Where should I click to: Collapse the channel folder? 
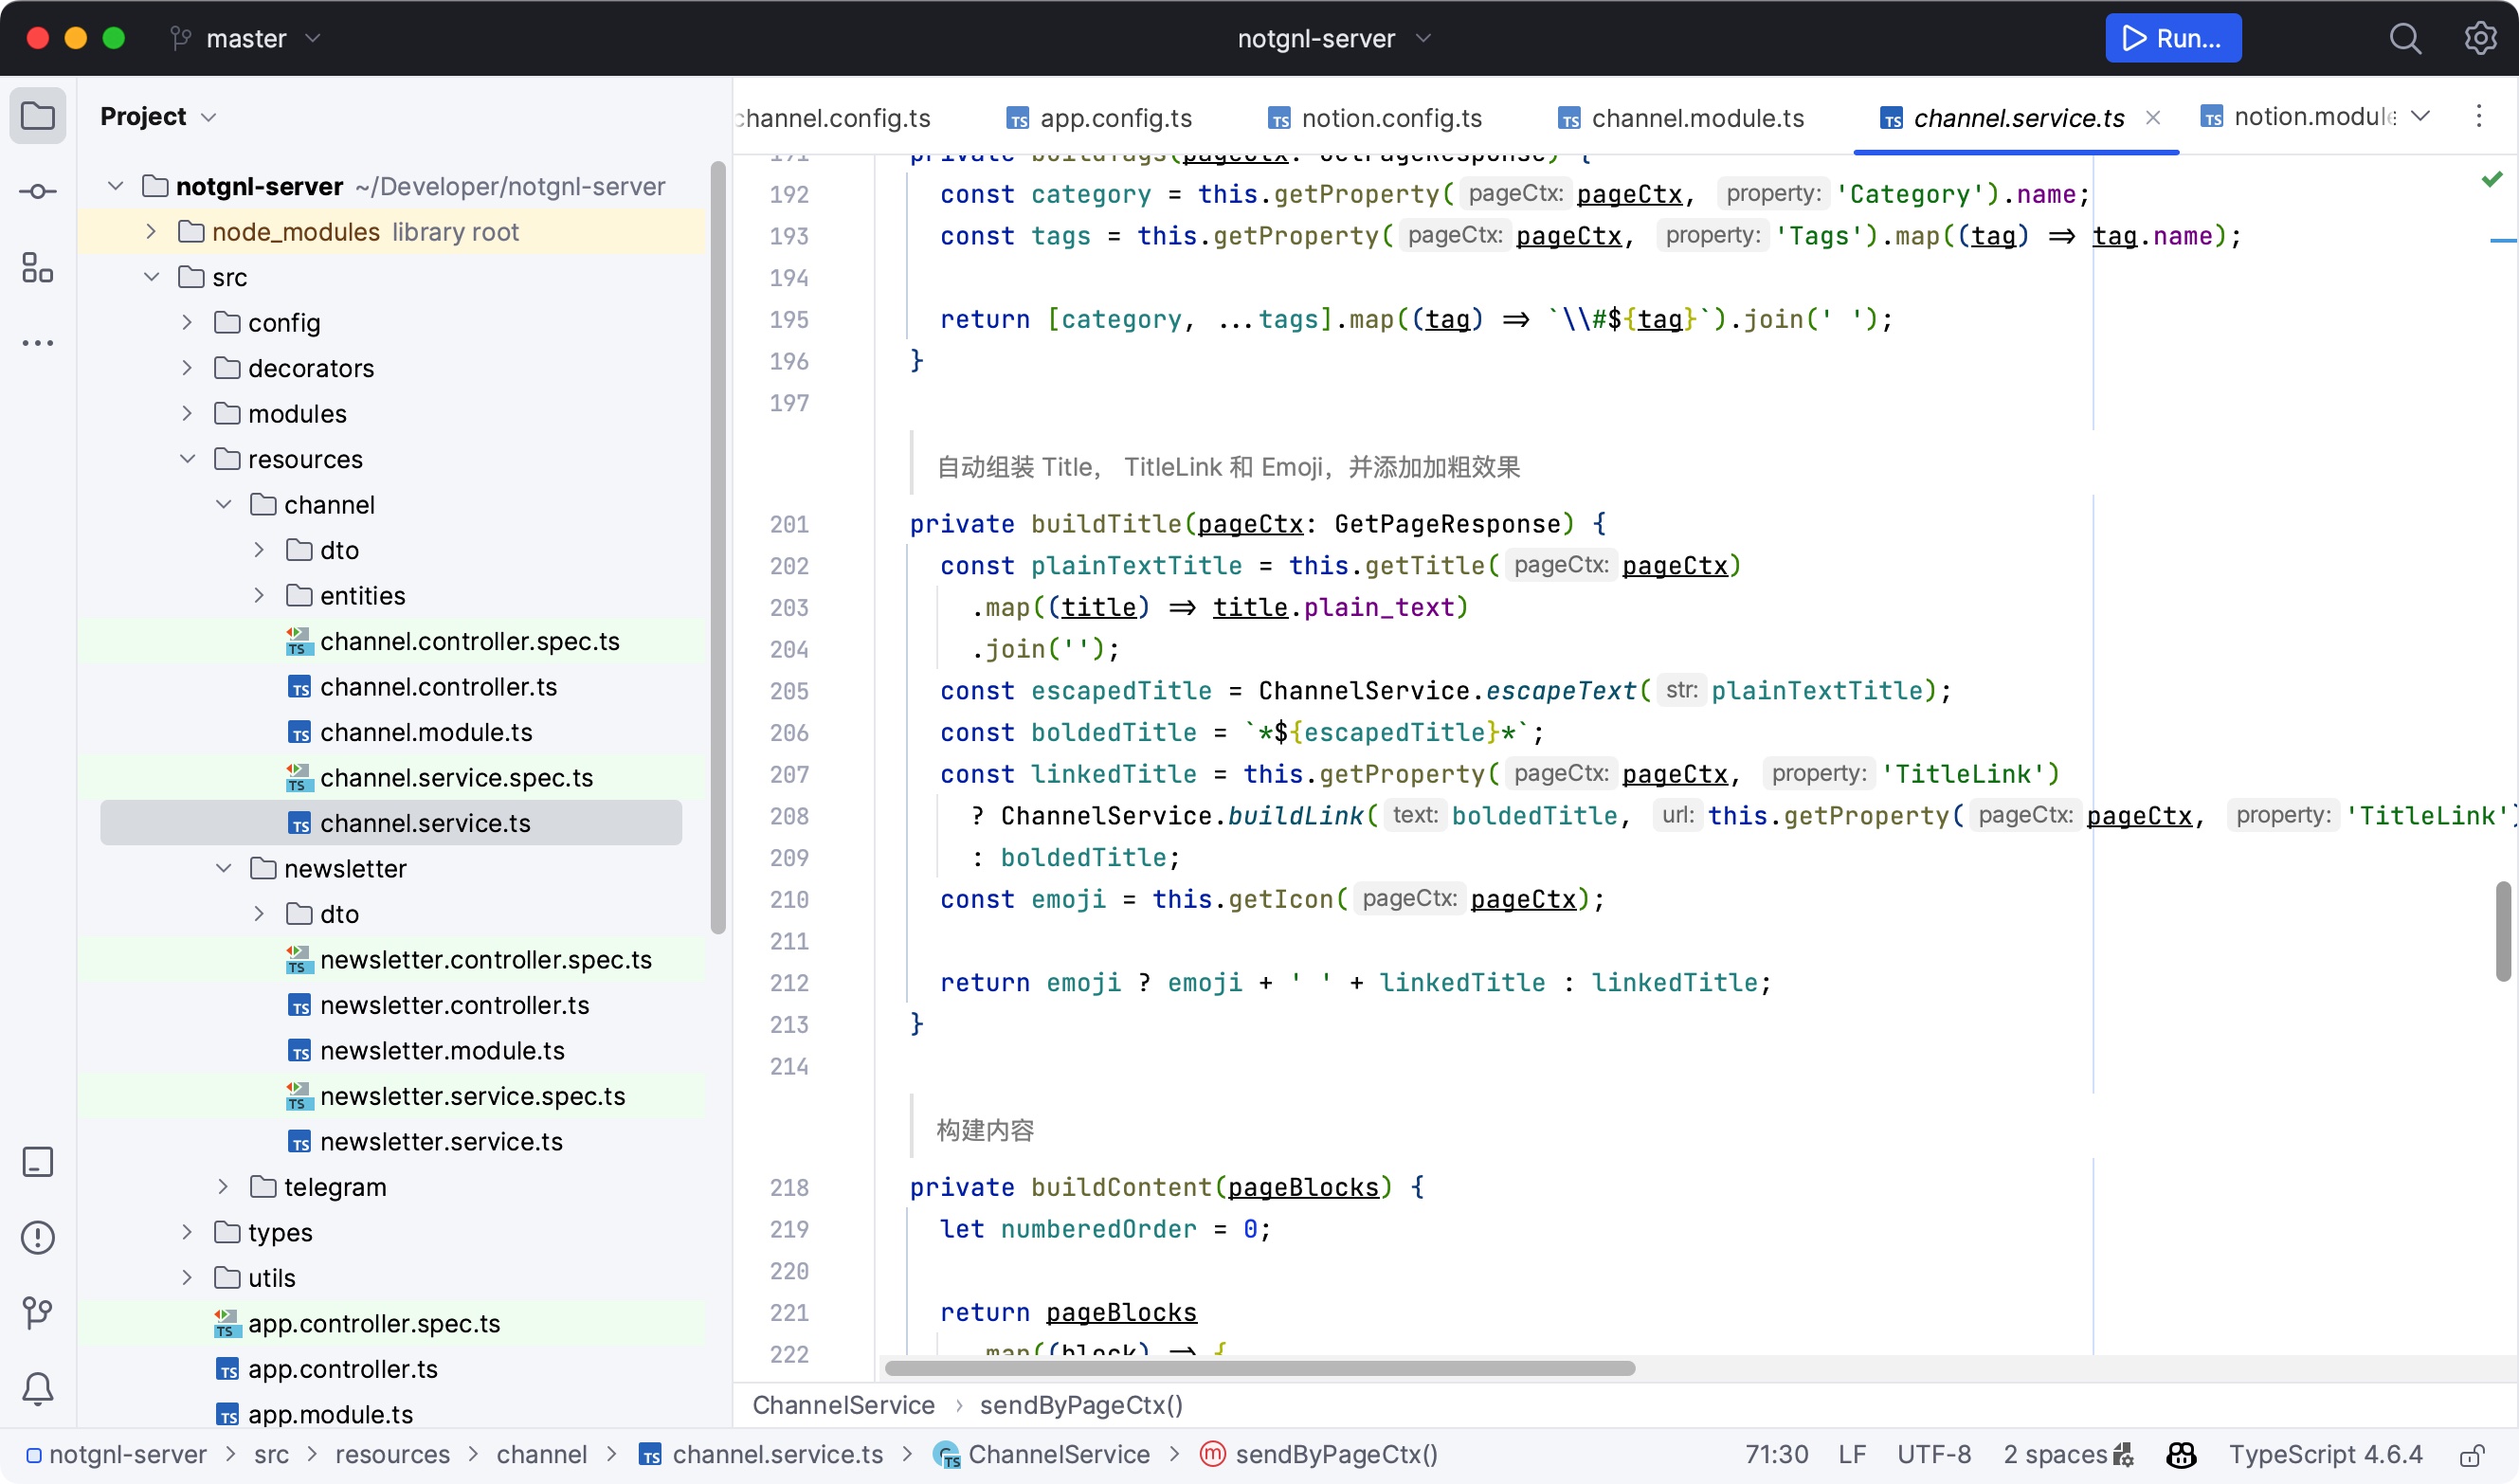[224, 505]
